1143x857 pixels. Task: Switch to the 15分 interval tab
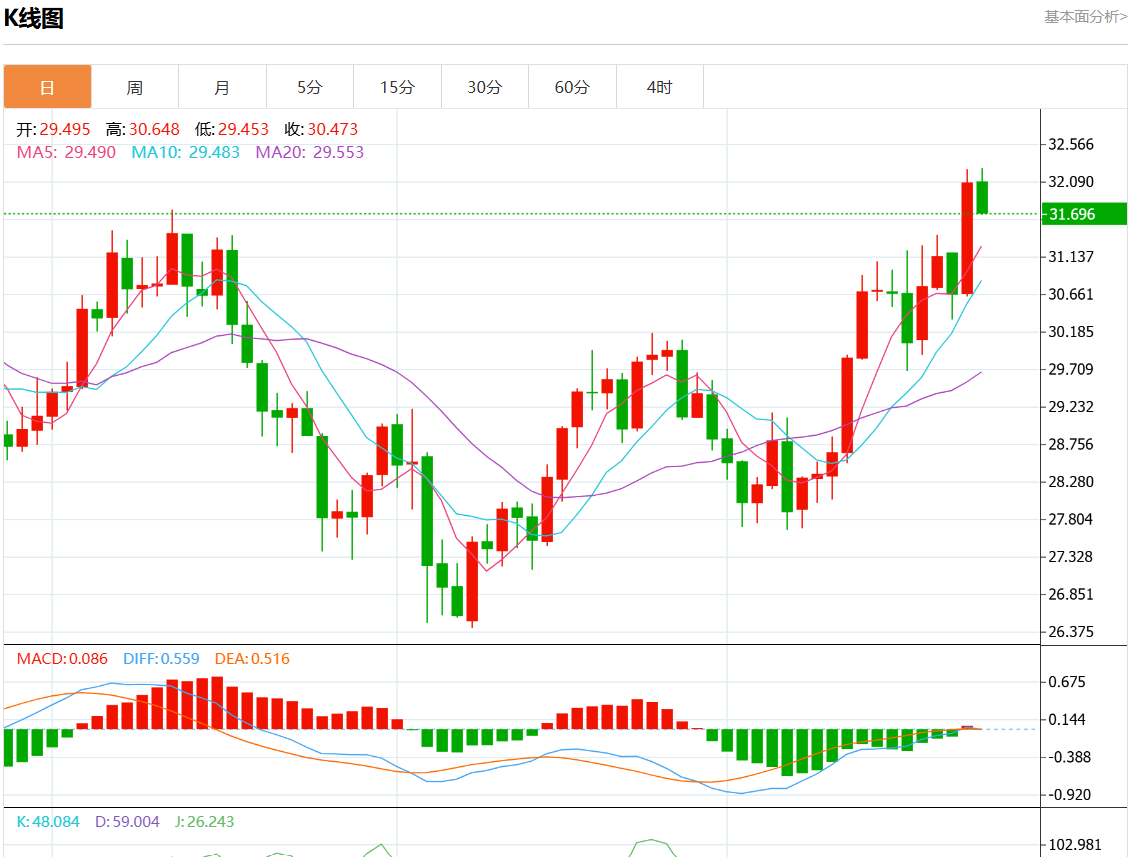397,88
